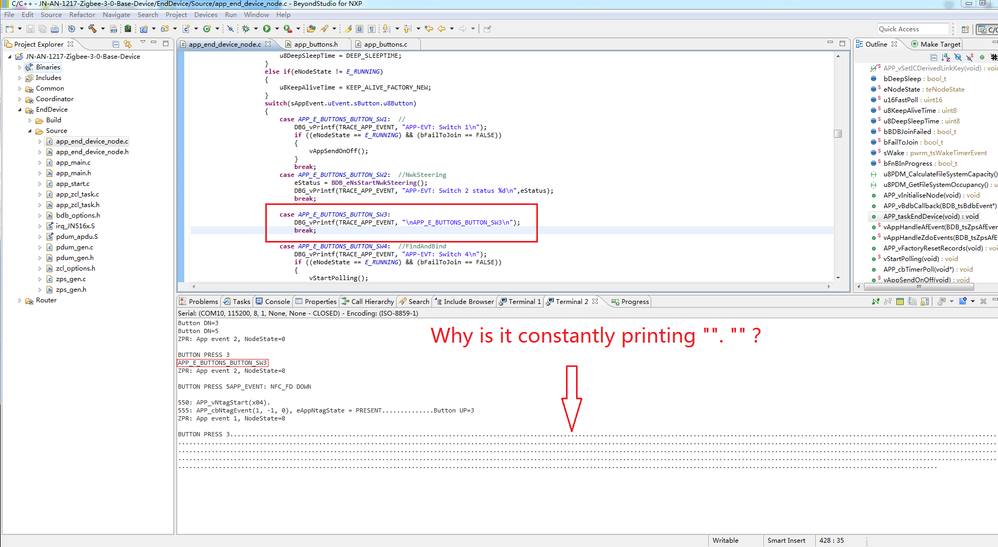Open the Refactor menu
This screenshot has width=998, height=547.
point(82,15)
